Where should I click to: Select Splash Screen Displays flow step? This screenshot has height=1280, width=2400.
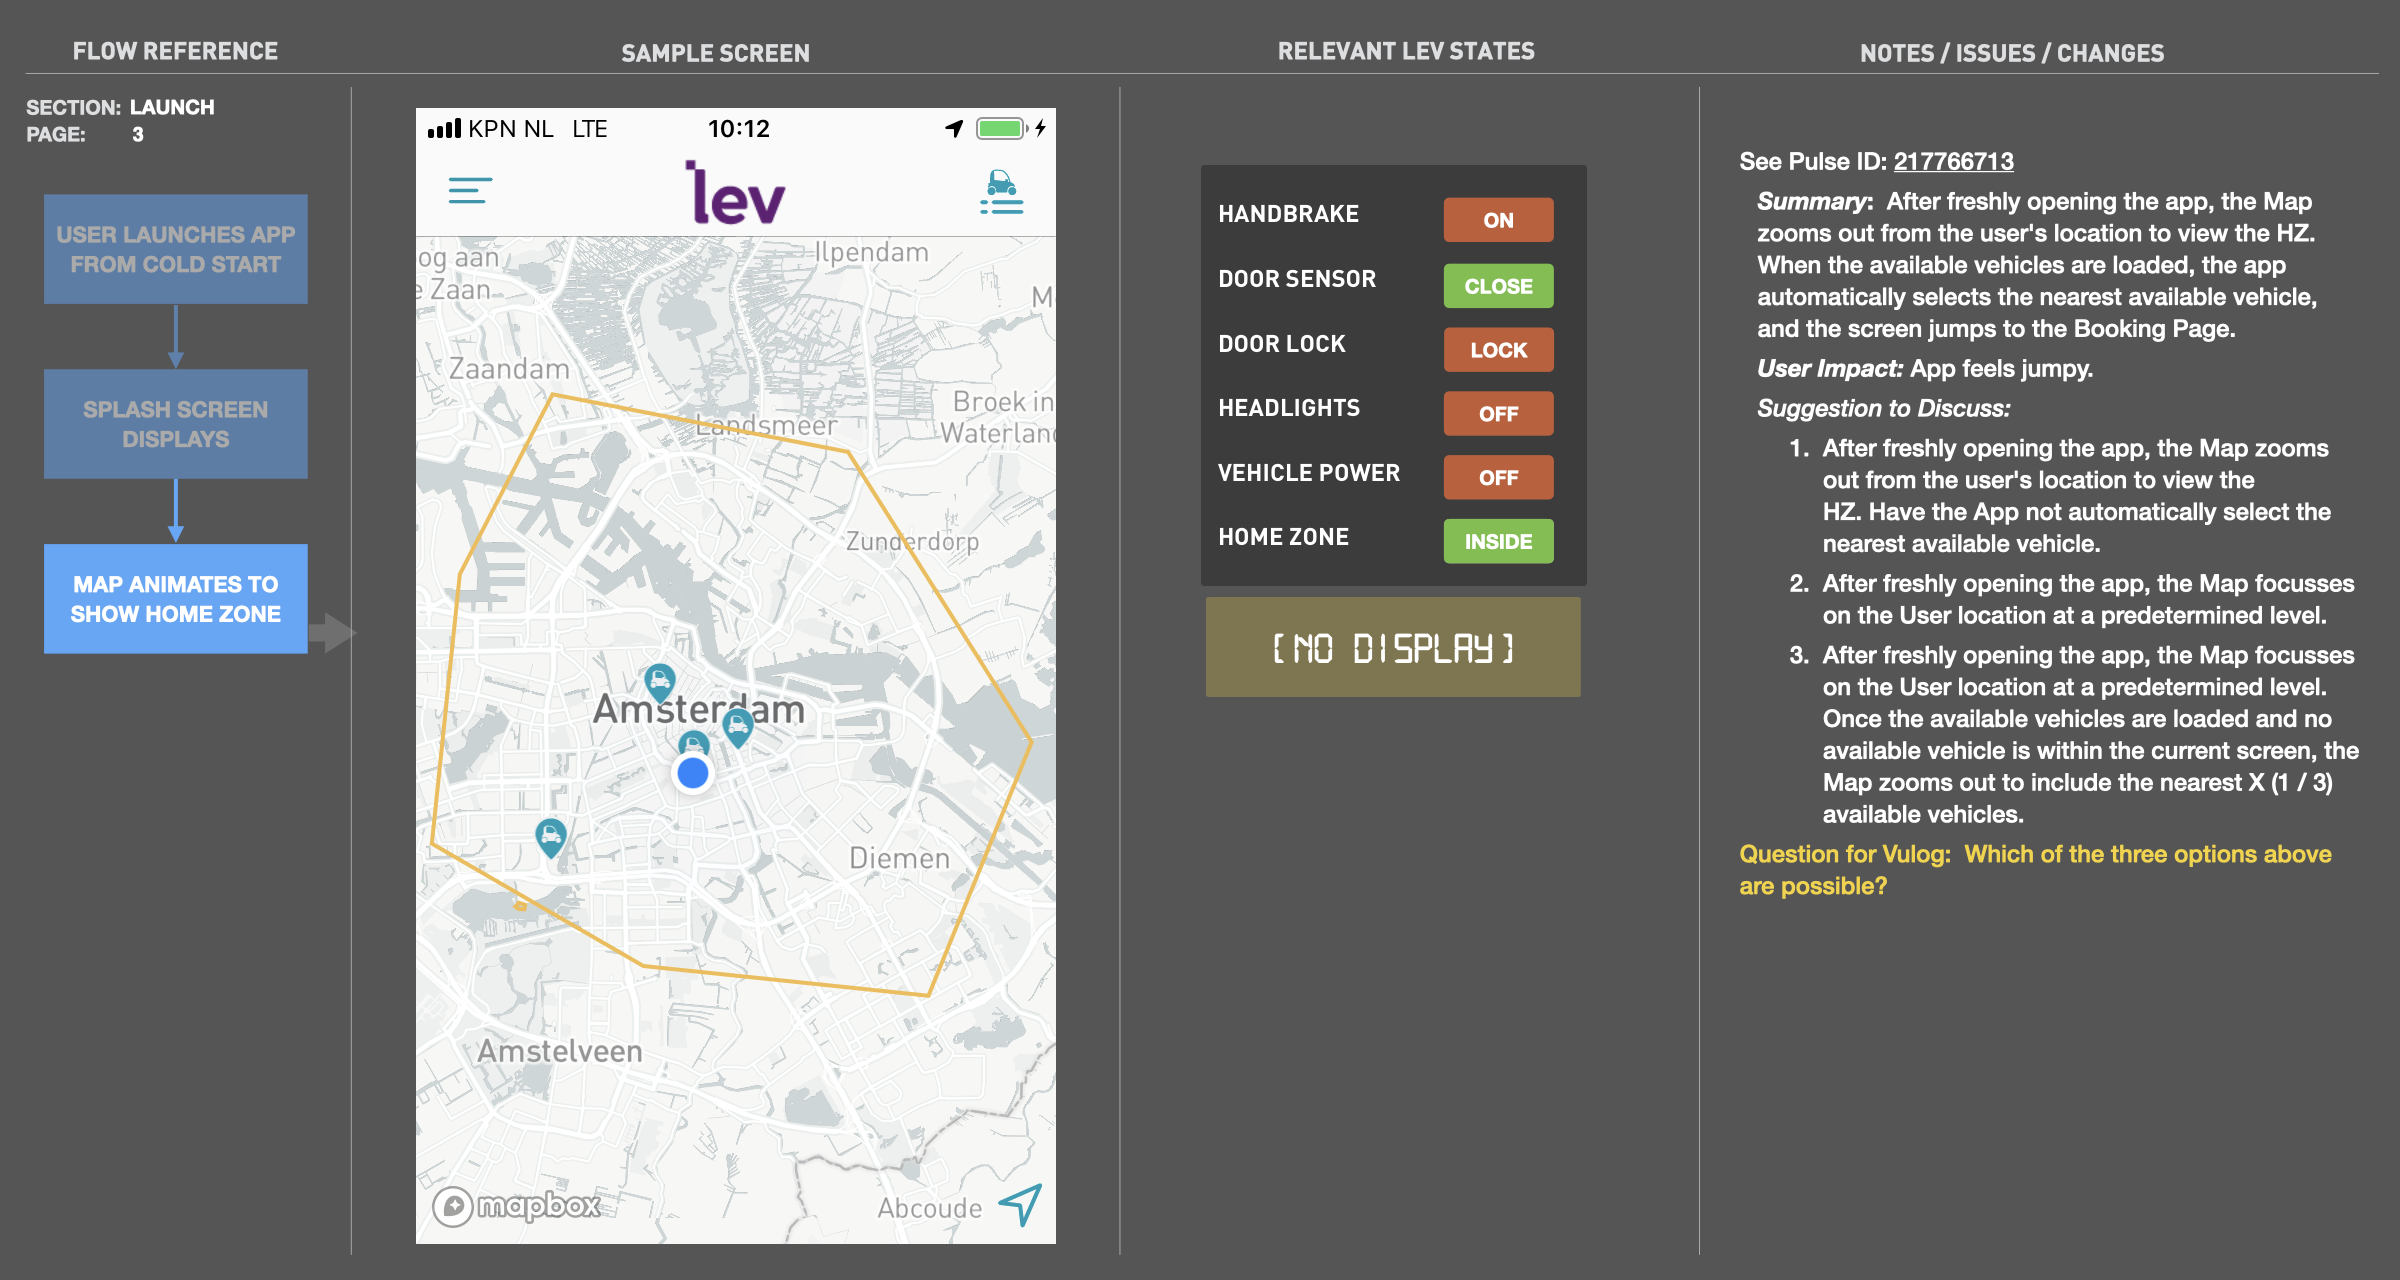click(175, 424)
